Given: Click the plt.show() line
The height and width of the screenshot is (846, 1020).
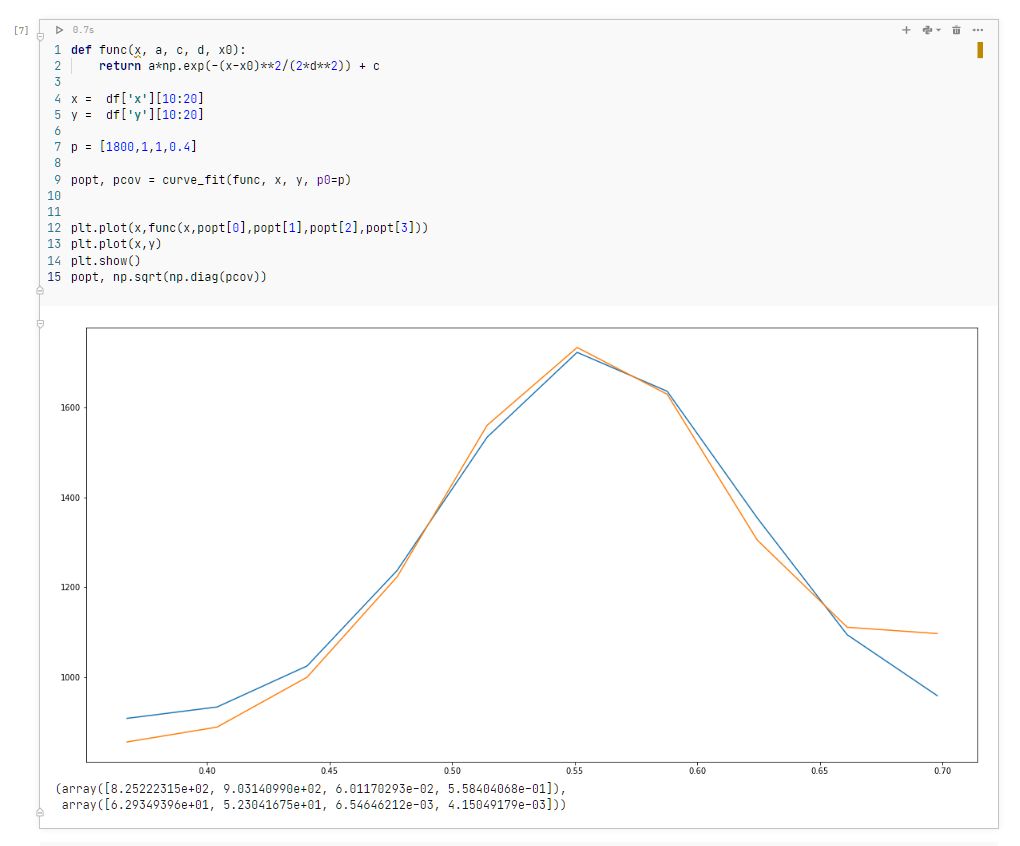Looking at the screenshot, I should point(105,261).
